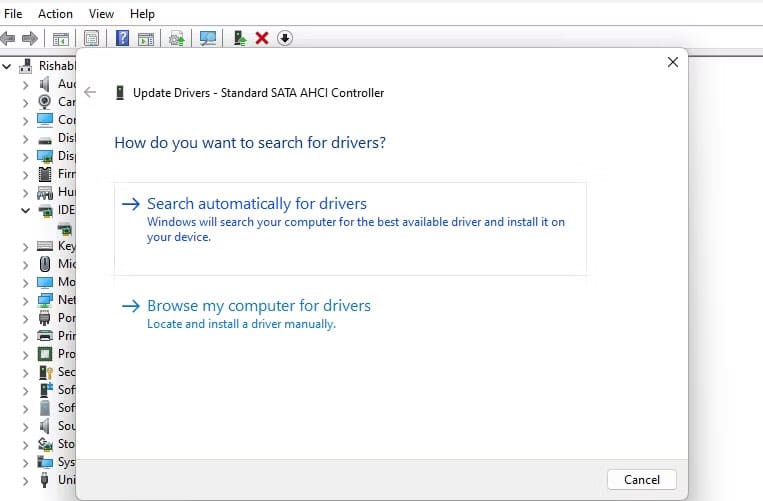
Task: Click the dialog's back arrow
Action: [x=90, y=92]
